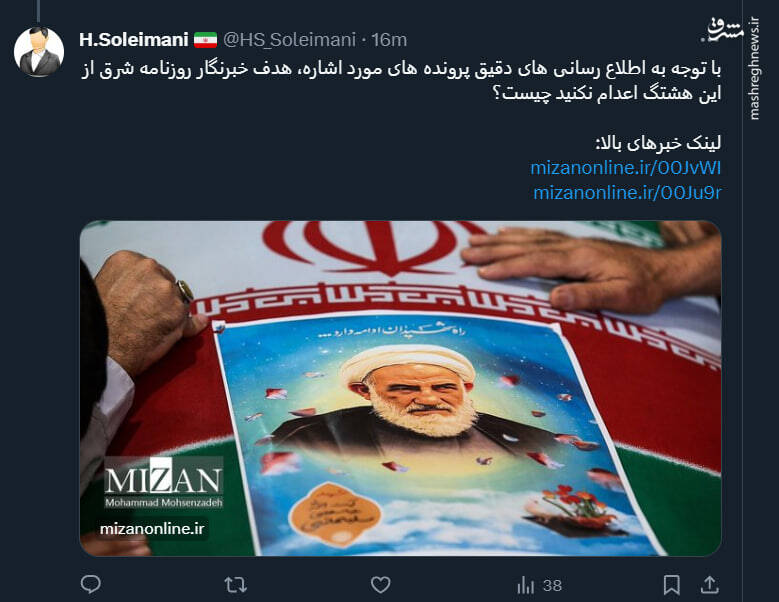Retweet this post using the retweet icon
Viewport: 779px width, 602px height.
click(235, 585)
